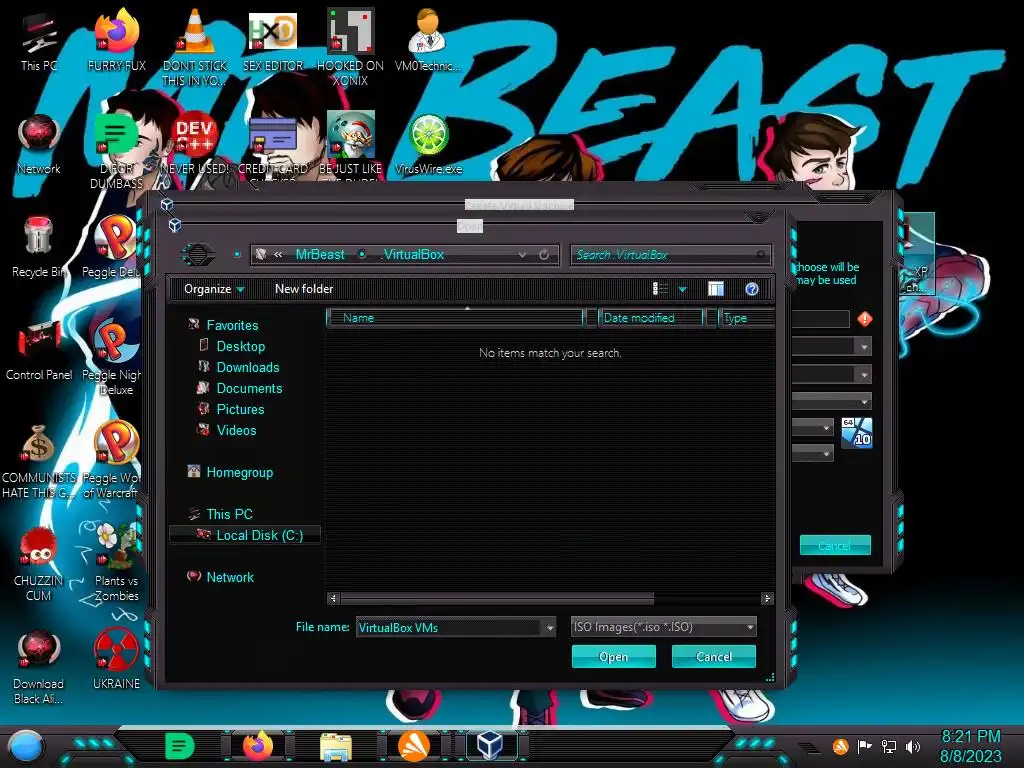
Task: Open the Control Panel desktop icon
Action: pos(39,350)
